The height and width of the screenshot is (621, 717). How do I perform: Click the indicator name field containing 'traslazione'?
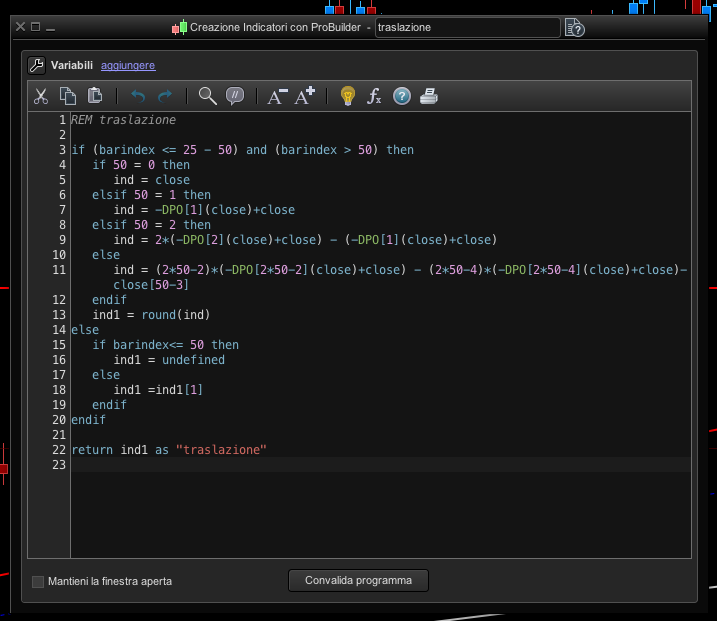[465, 28]
